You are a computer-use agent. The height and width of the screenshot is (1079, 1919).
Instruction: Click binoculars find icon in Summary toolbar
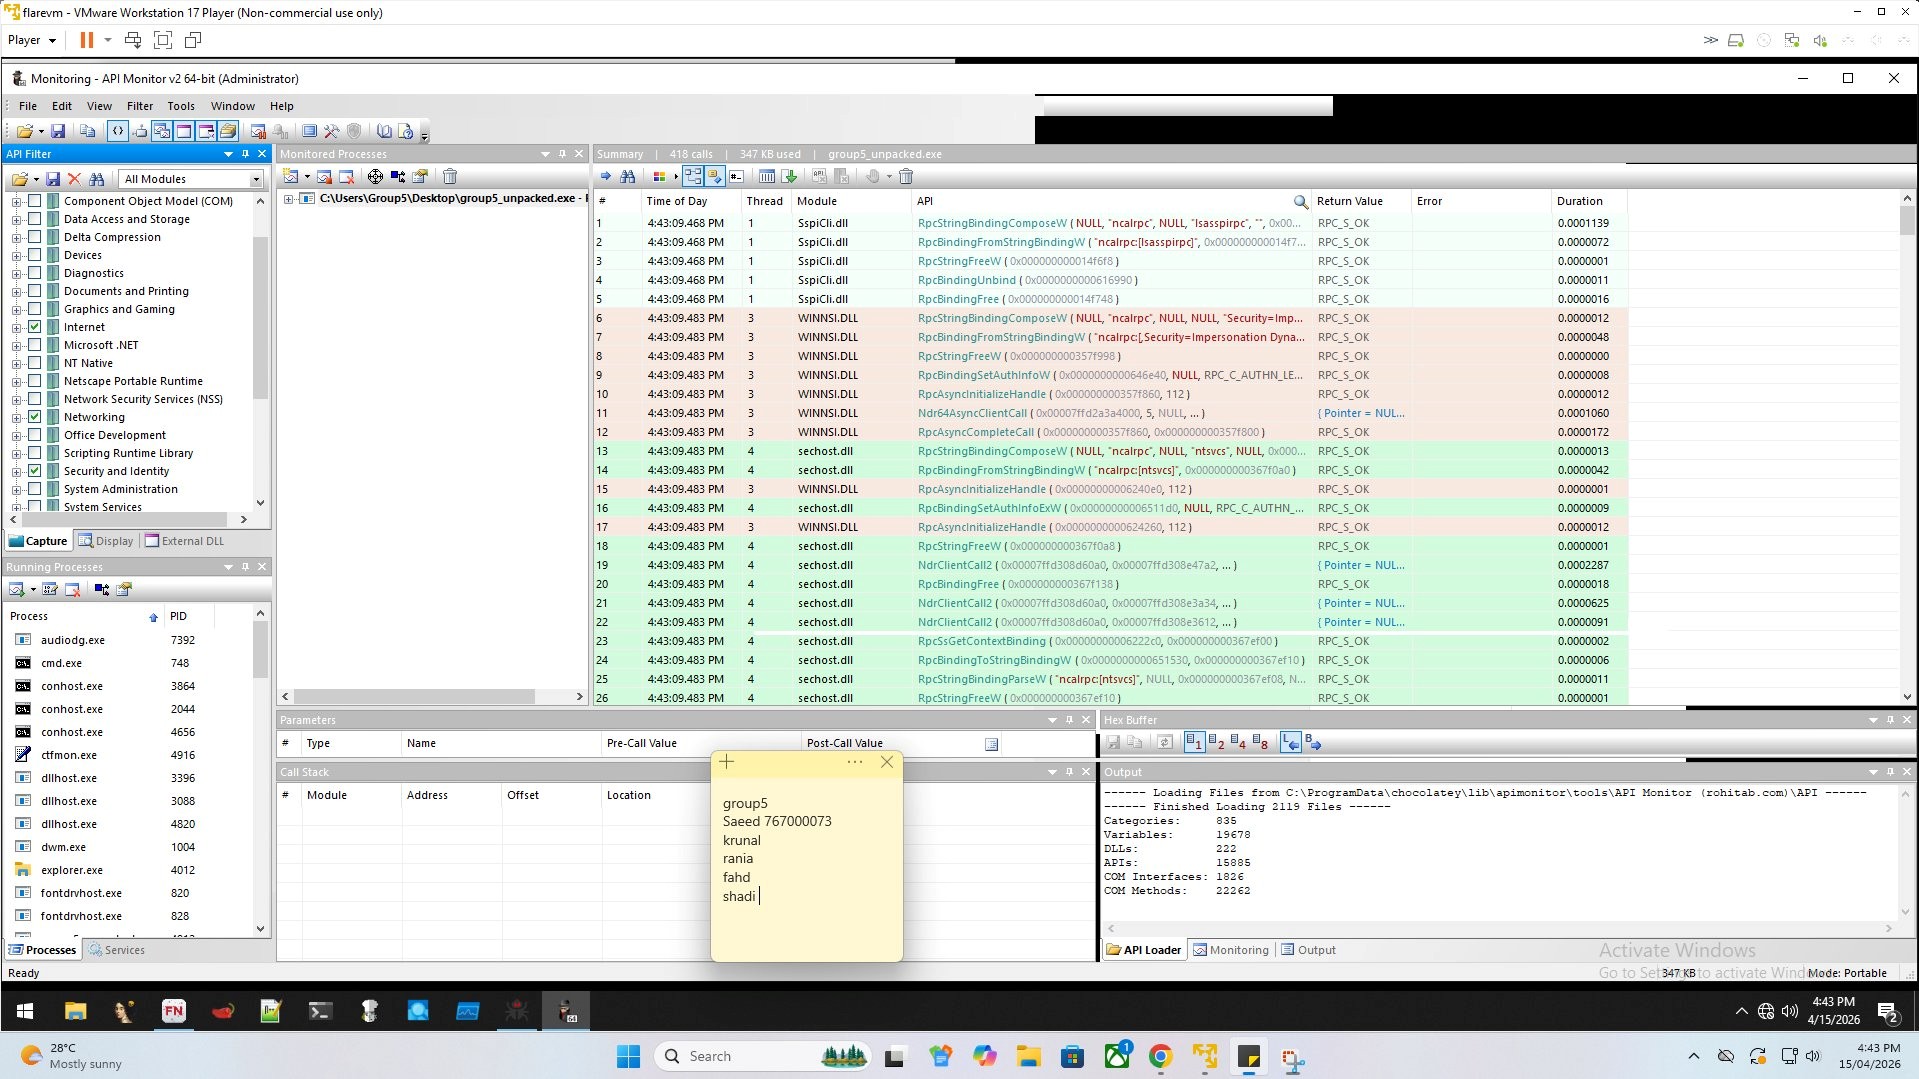coord(628,177)
